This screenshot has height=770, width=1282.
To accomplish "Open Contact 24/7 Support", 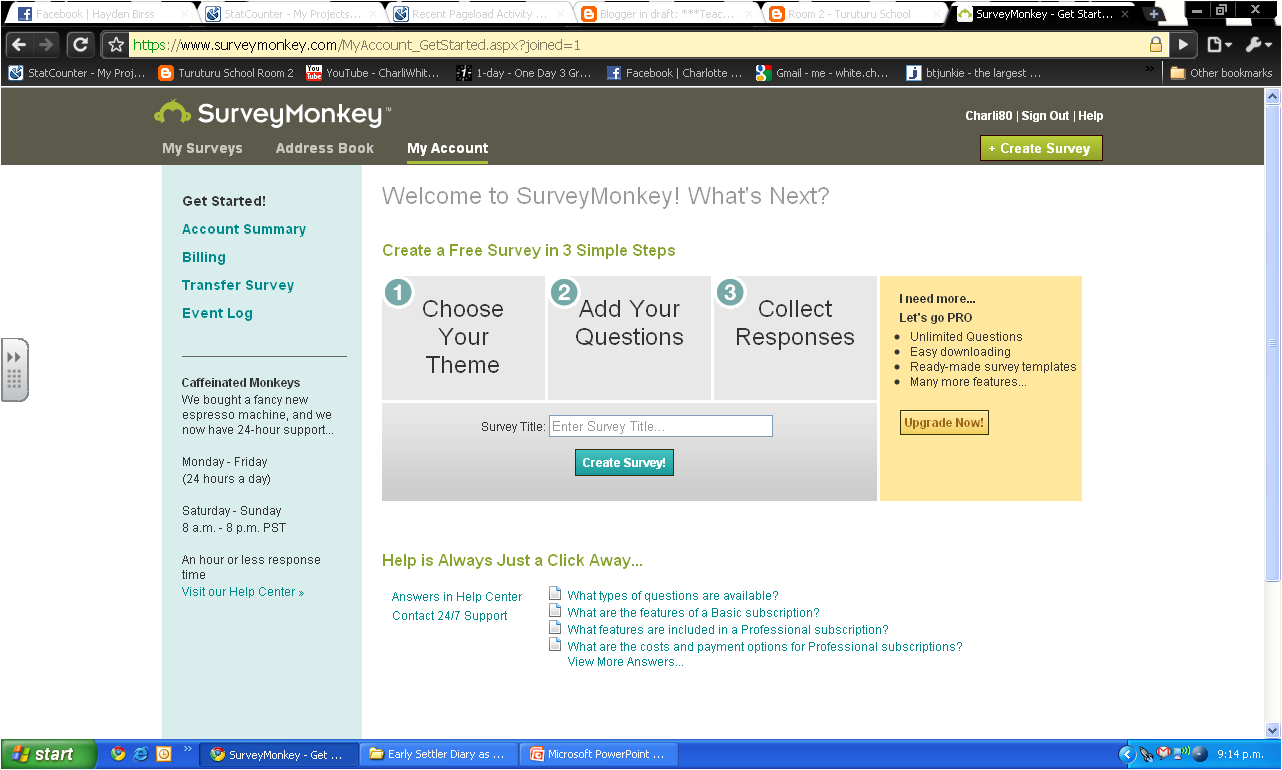I will pos(450,616).
